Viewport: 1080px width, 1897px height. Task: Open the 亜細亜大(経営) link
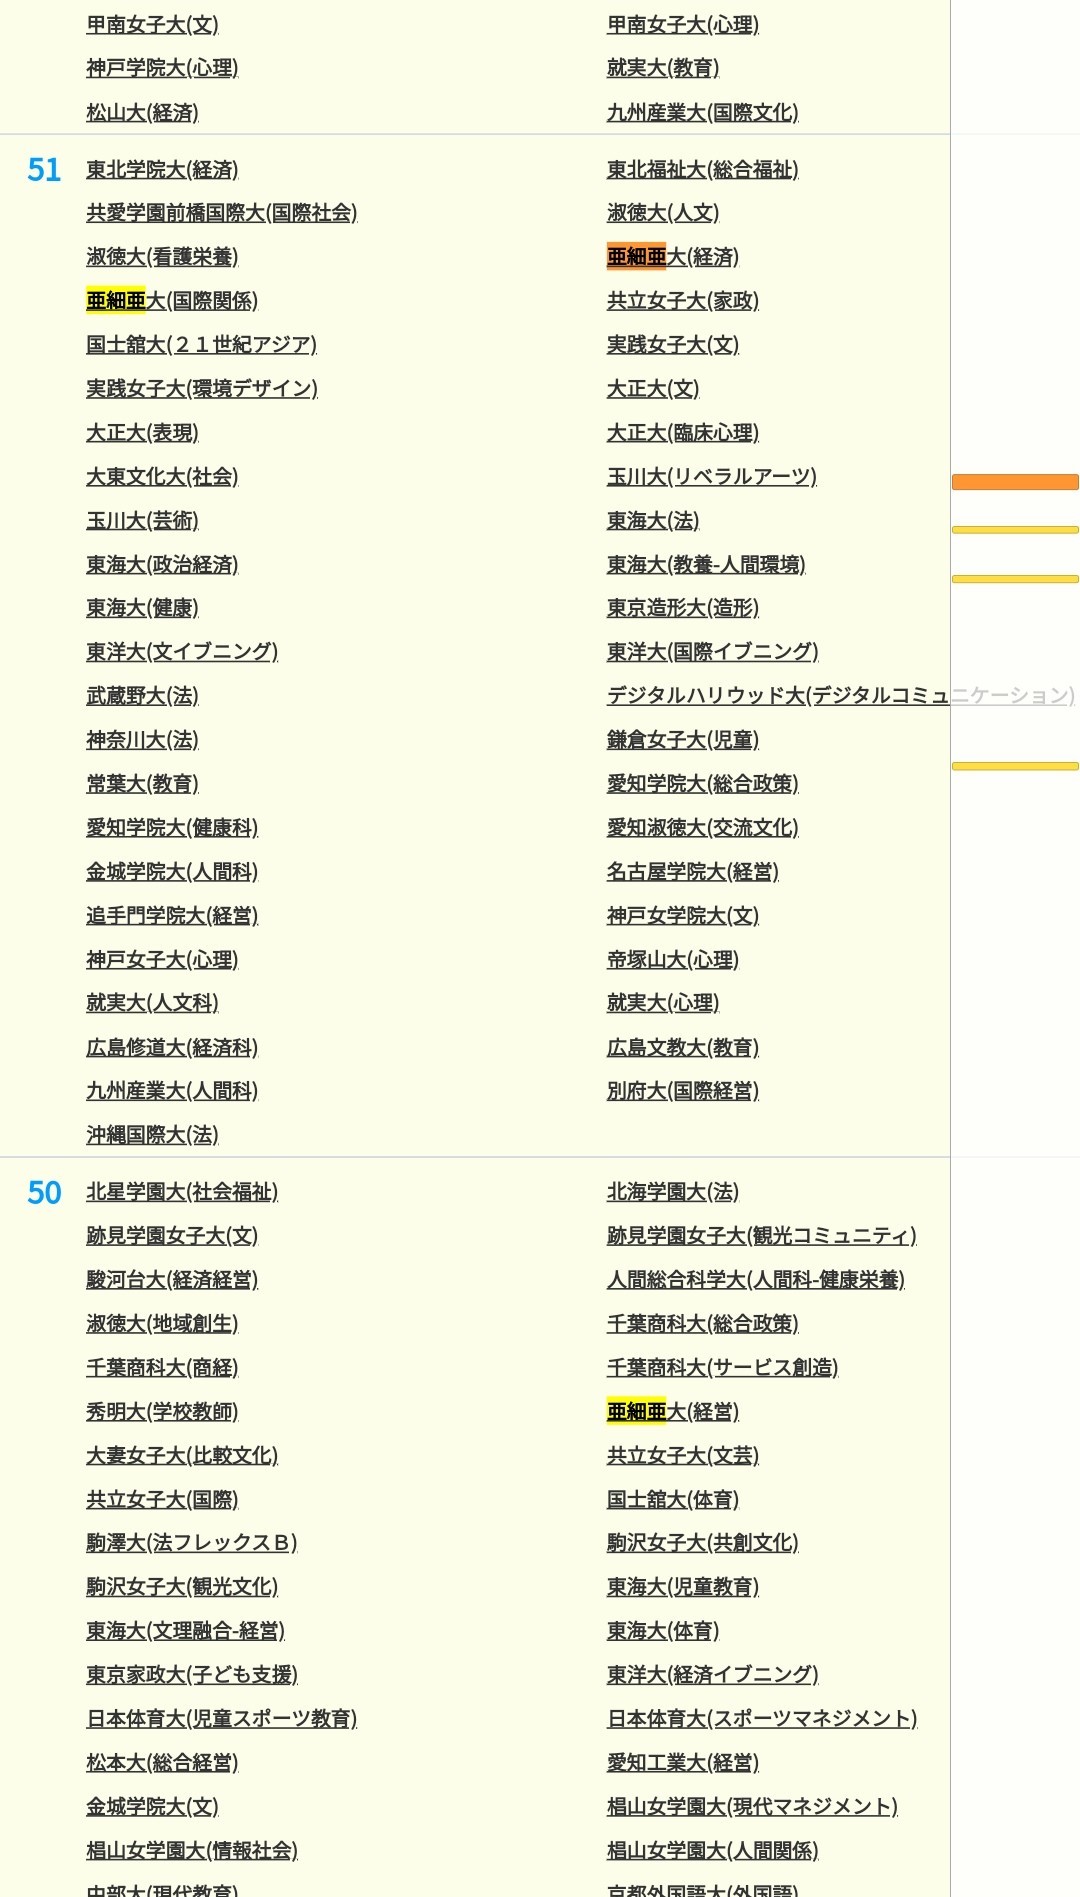point(672,1411)
